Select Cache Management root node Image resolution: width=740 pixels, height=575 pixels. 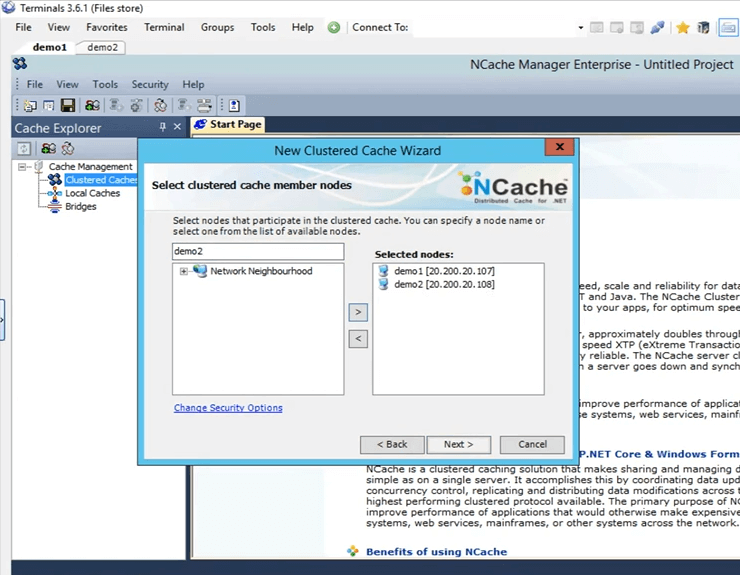tap(91, 167)
